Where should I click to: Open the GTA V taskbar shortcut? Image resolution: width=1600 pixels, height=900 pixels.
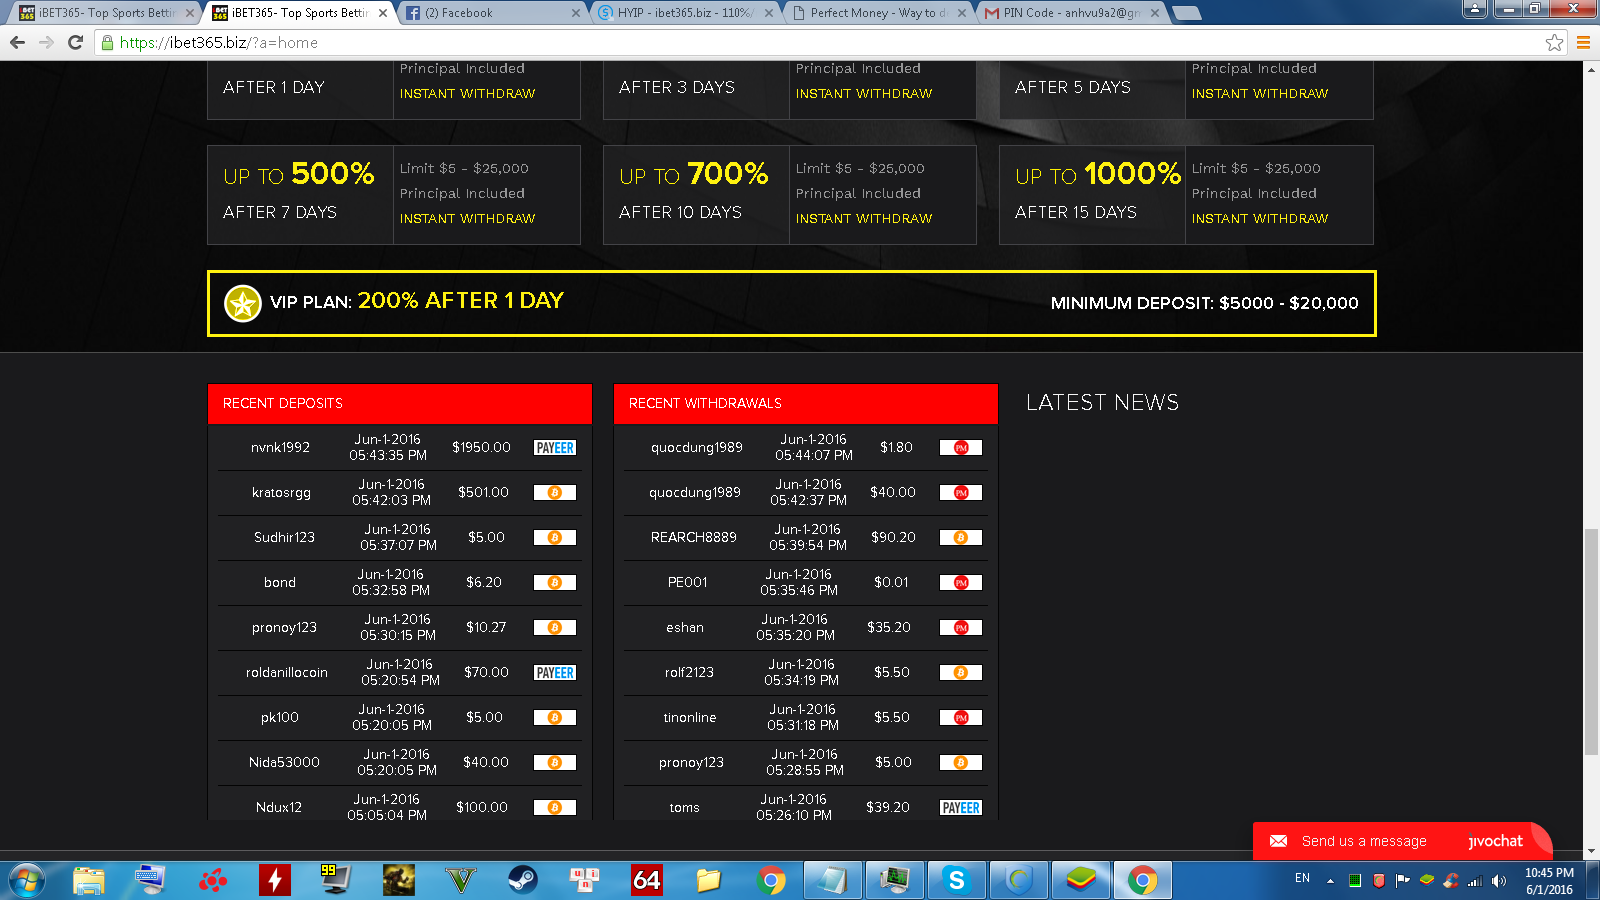click(460, 880)
